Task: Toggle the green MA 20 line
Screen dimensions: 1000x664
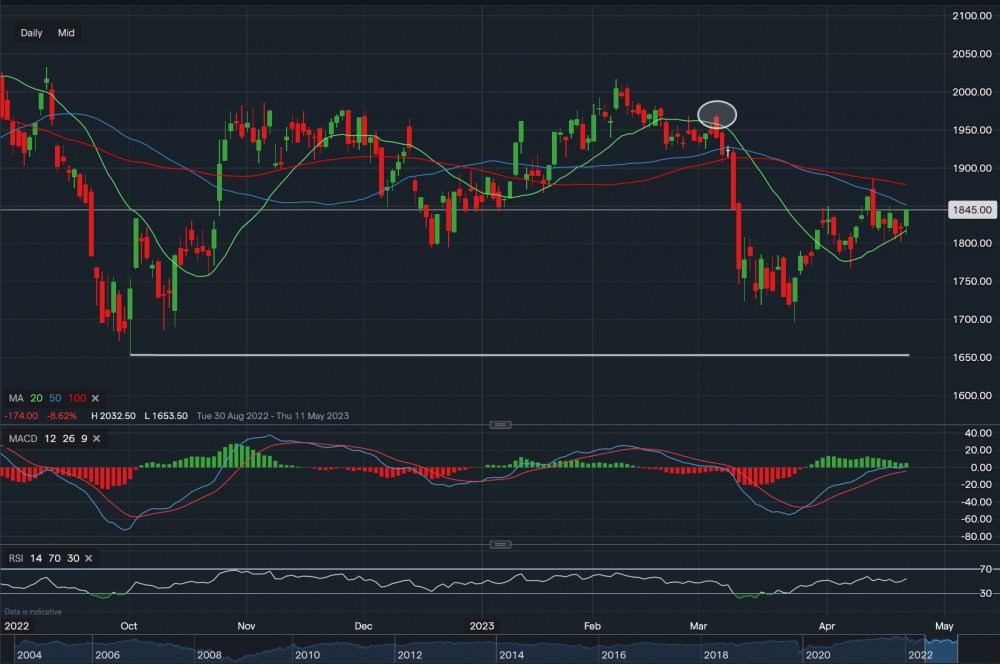Action: click(x=35, y=398)
